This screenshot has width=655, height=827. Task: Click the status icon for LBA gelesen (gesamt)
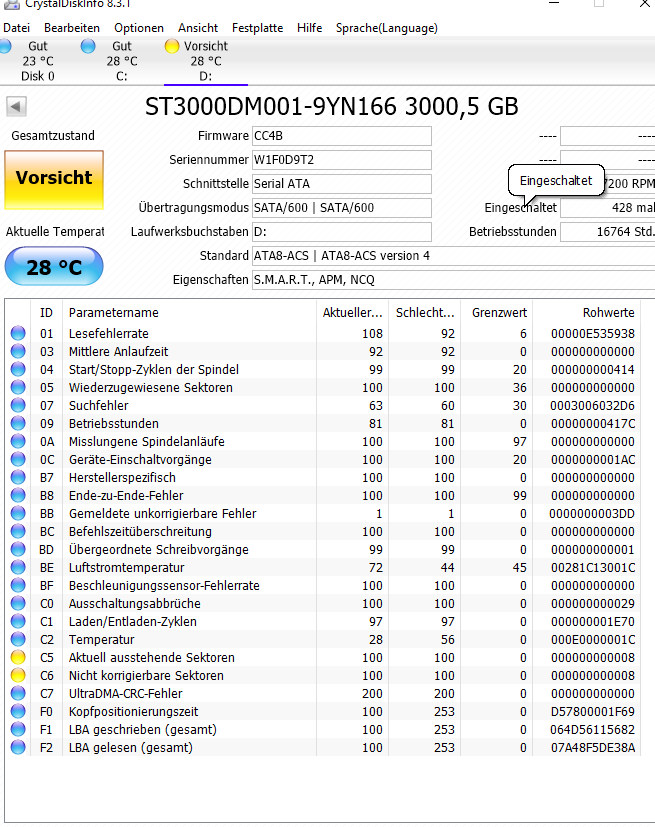click(18, 747)
